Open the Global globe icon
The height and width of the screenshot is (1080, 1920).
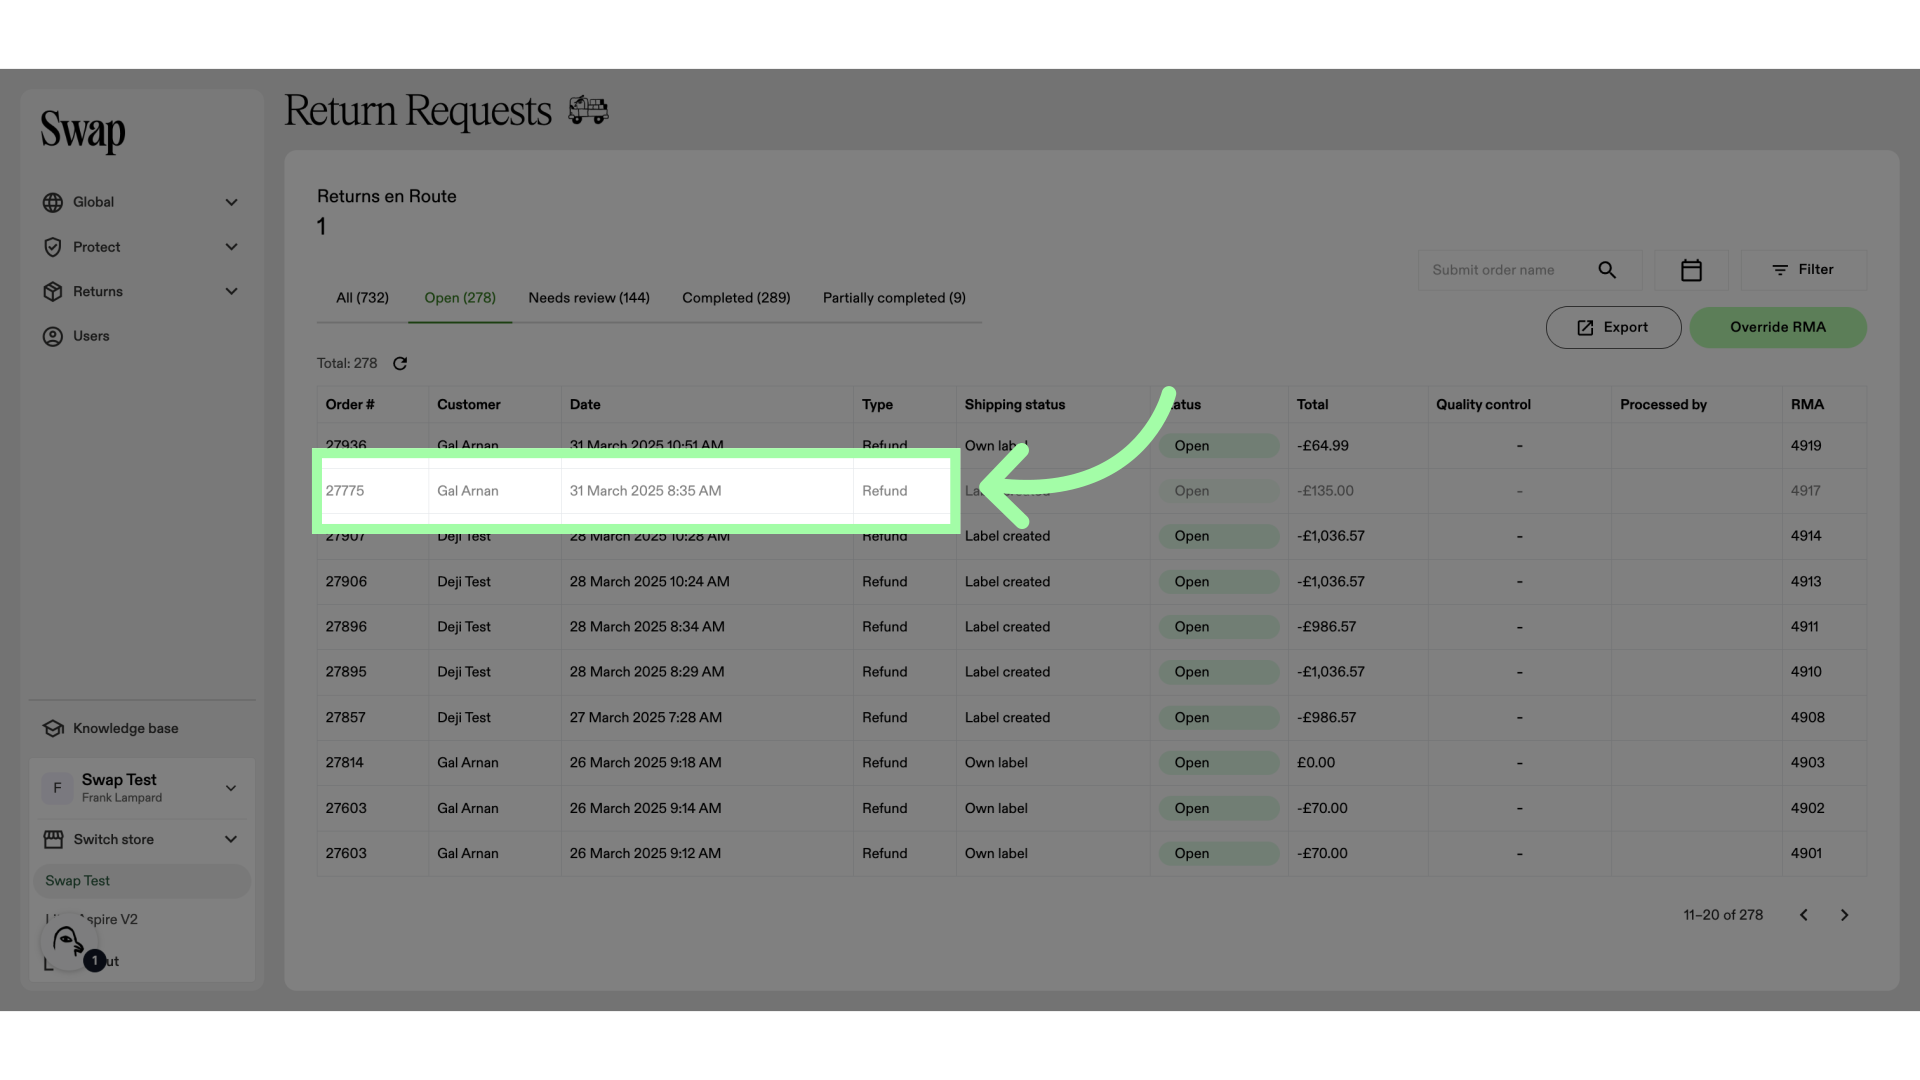pos(53,203)
